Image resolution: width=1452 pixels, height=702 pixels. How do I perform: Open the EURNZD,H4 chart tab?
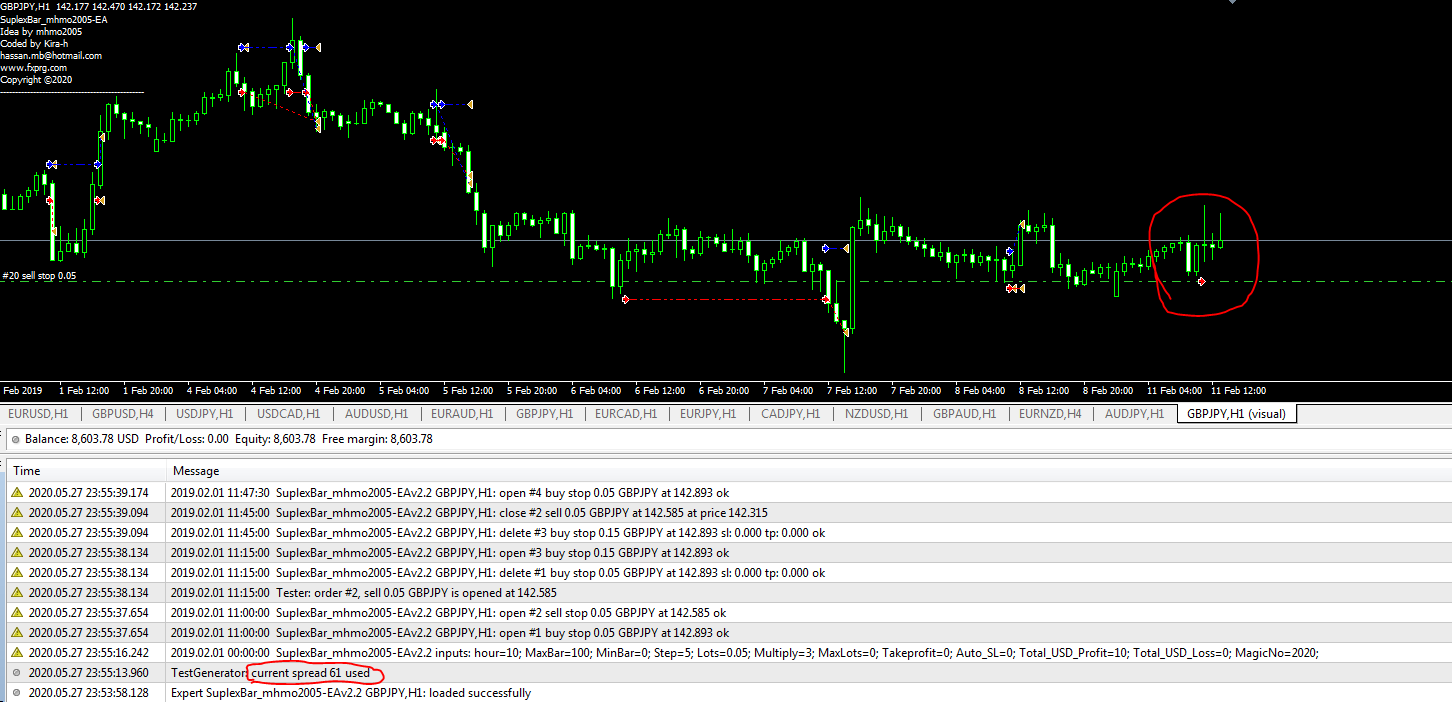1049,413
